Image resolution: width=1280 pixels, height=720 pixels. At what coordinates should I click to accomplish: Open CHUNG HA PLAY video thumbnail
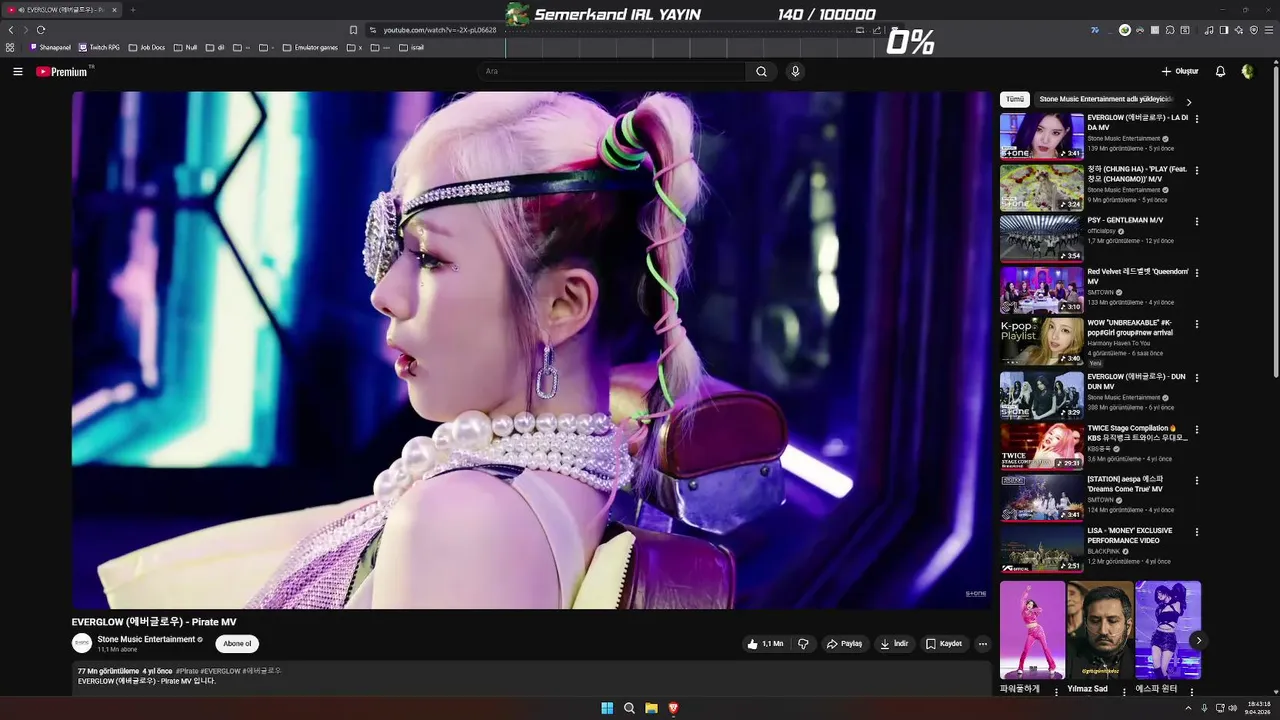tap(1042, 187)
